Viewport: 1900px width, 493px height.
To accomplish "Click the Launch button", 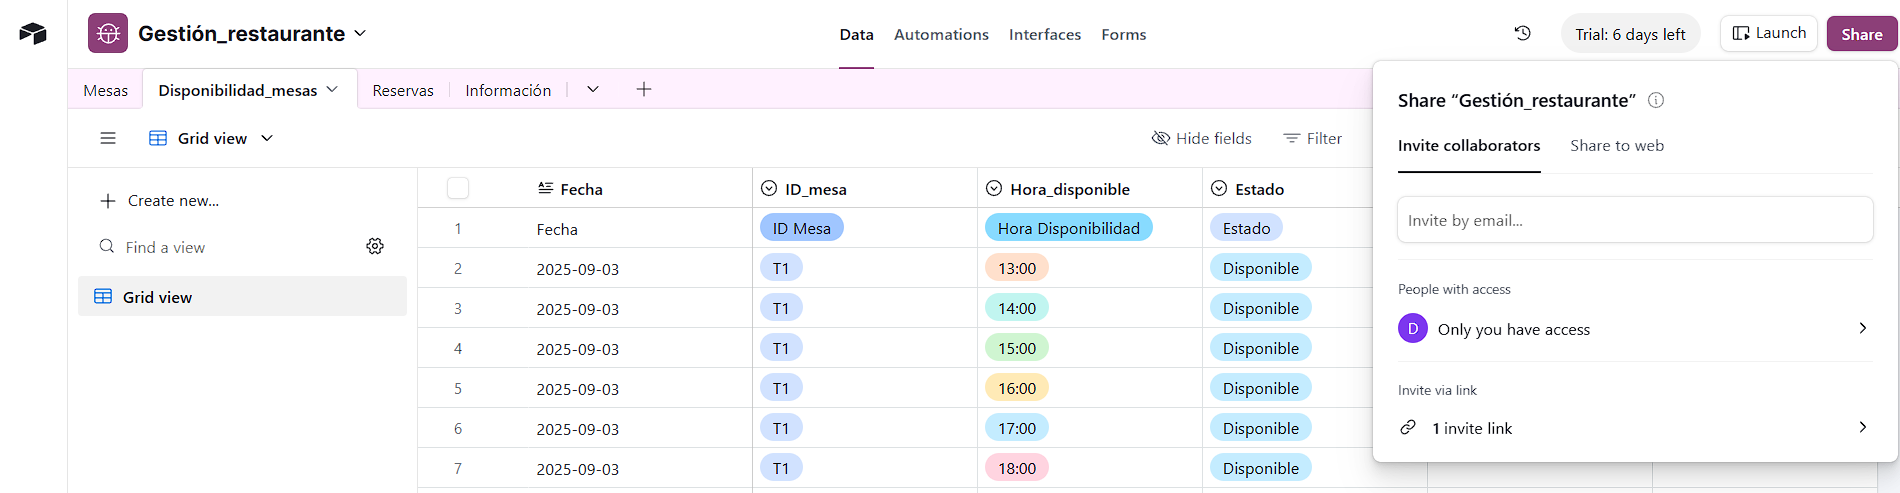I will [x=1768, y=33].
